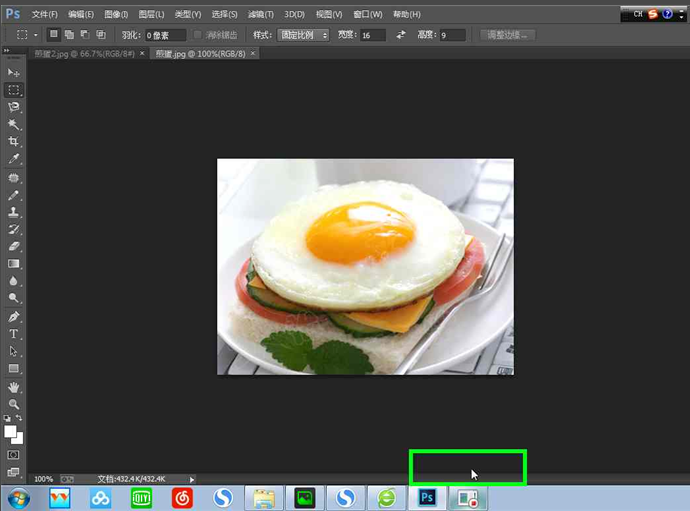Open the status bar info arrow menu
This screenshot has height=511, width=690.
(192, 479)
